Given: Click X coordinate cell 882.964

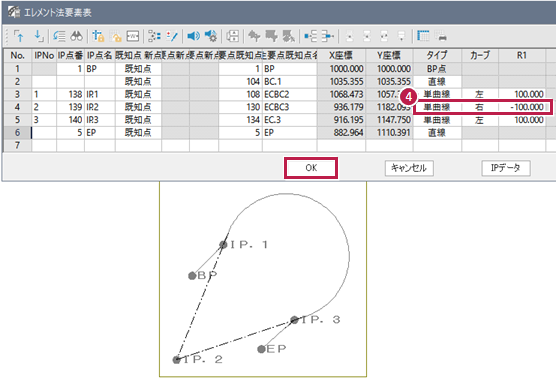Looking at the screenshot, I should click(341, 133).
